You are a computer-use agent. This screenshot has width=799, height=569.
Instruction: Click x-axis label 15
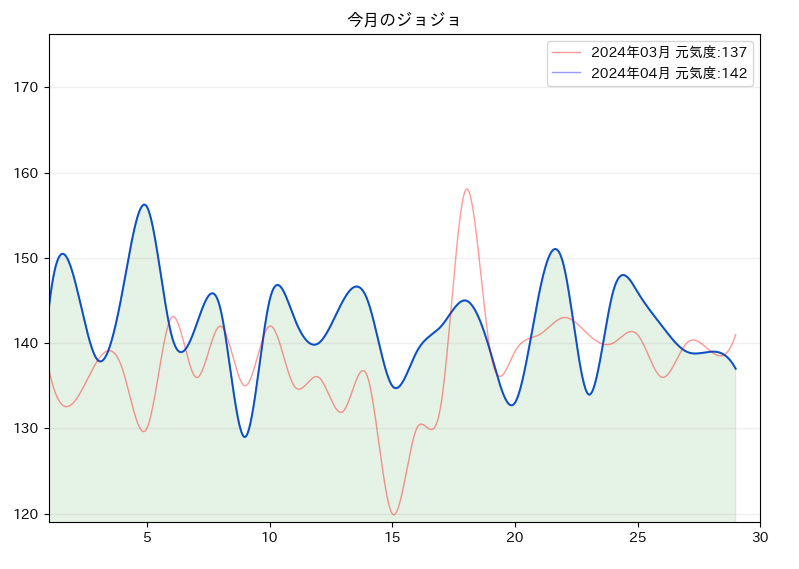tap(392, 537)
